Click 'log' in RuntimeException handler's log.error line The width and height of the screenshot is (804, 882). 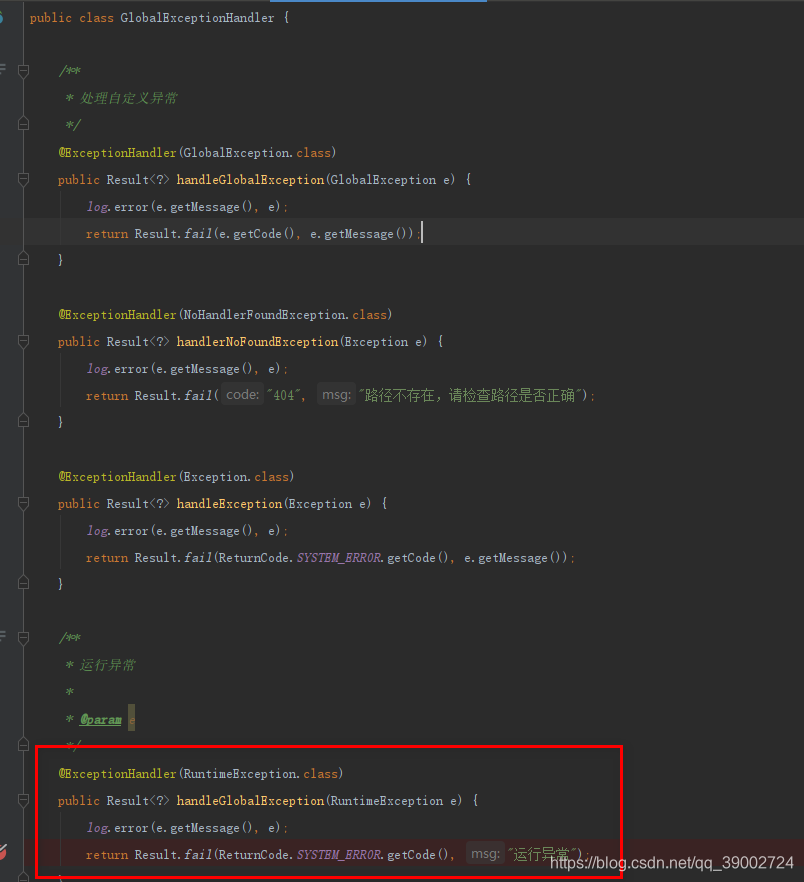coord(97,828)
